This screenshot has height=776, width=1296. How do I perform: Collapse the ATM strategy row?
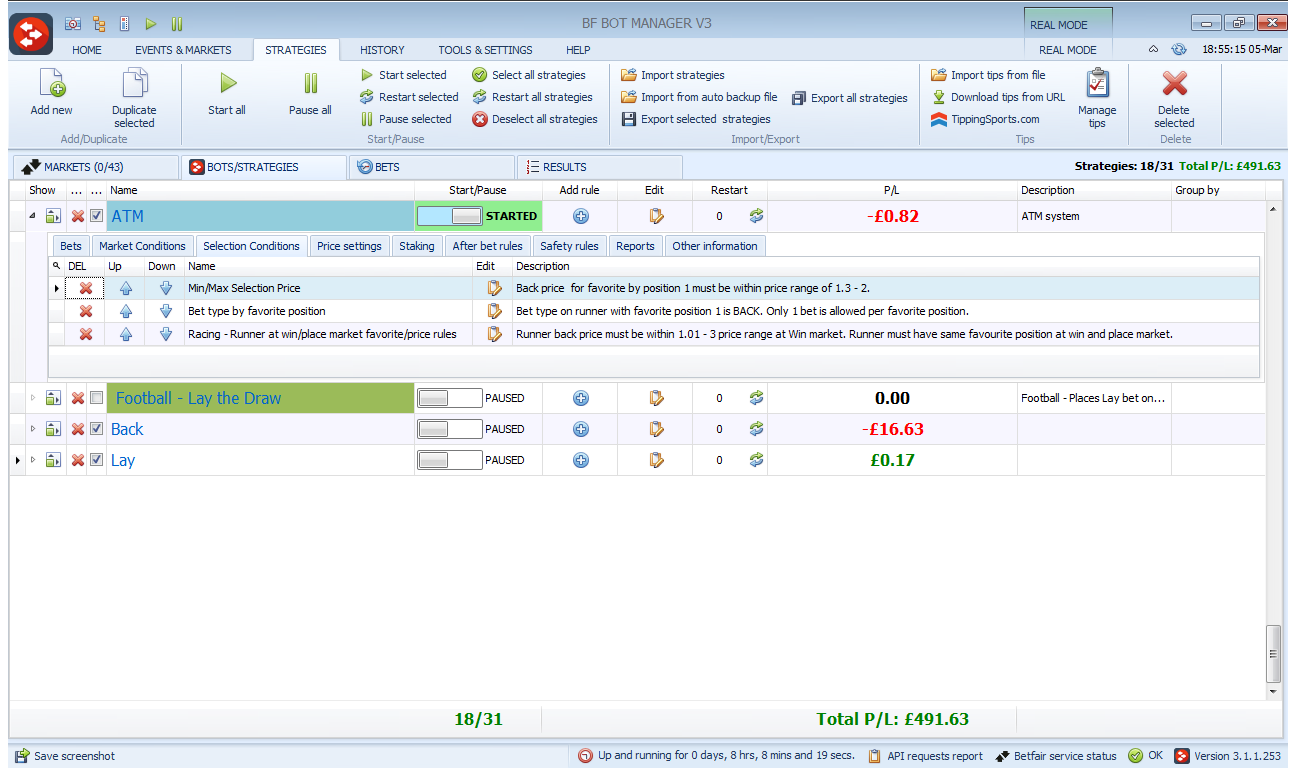point(32,216)
